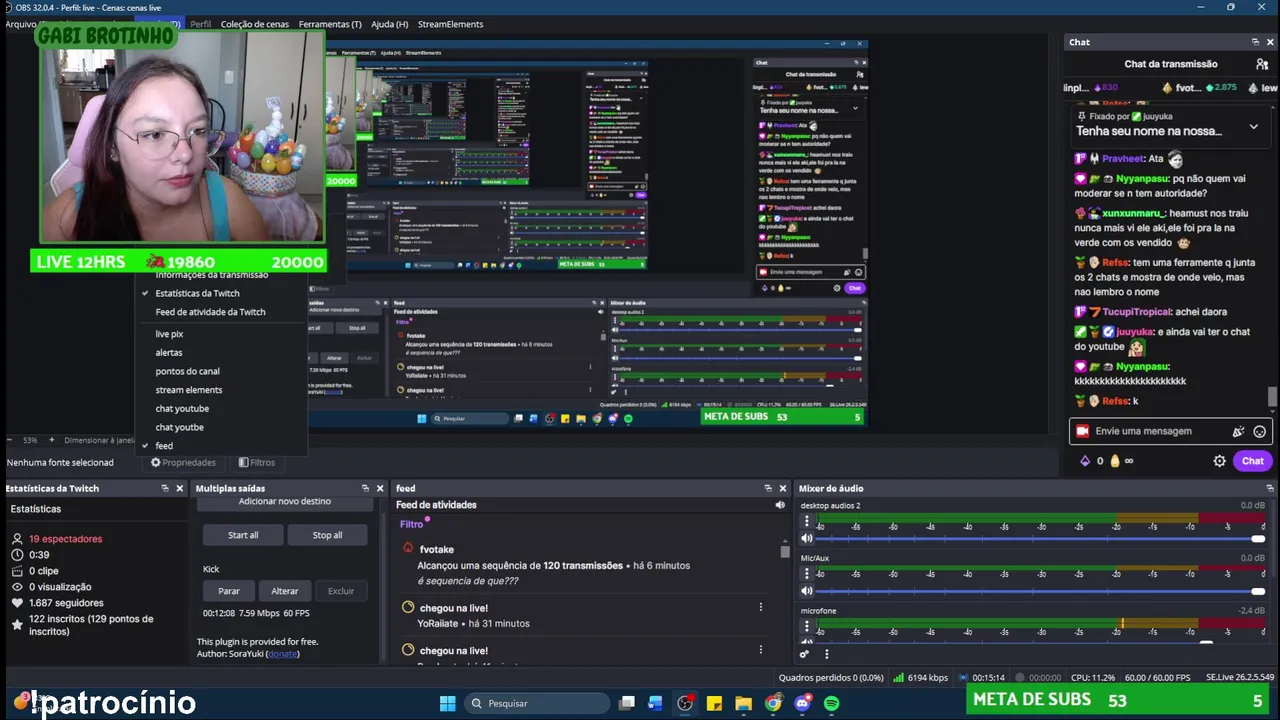Screen dimensions: 1280x720
Task: Toggle the activity feed sound speaker icon
Action: pos(780,505)
